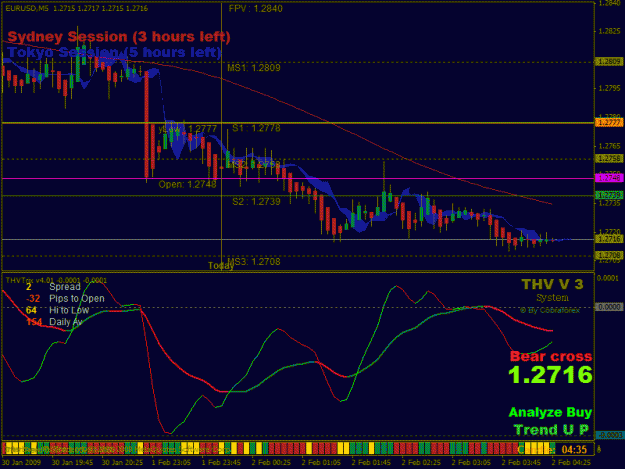
Task: Click the 1.2758 price axis tag
Action: pyautogui.click(x=609, y=159)
